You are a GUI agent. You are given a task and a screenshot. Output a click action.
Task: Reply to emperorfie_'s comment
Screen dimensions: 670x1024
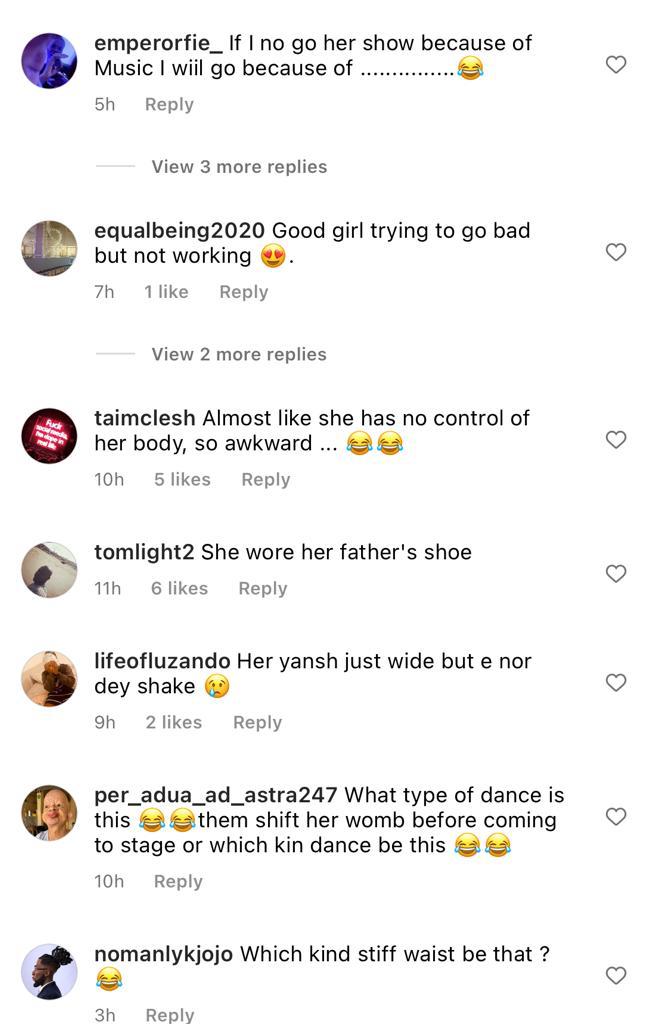169,104
